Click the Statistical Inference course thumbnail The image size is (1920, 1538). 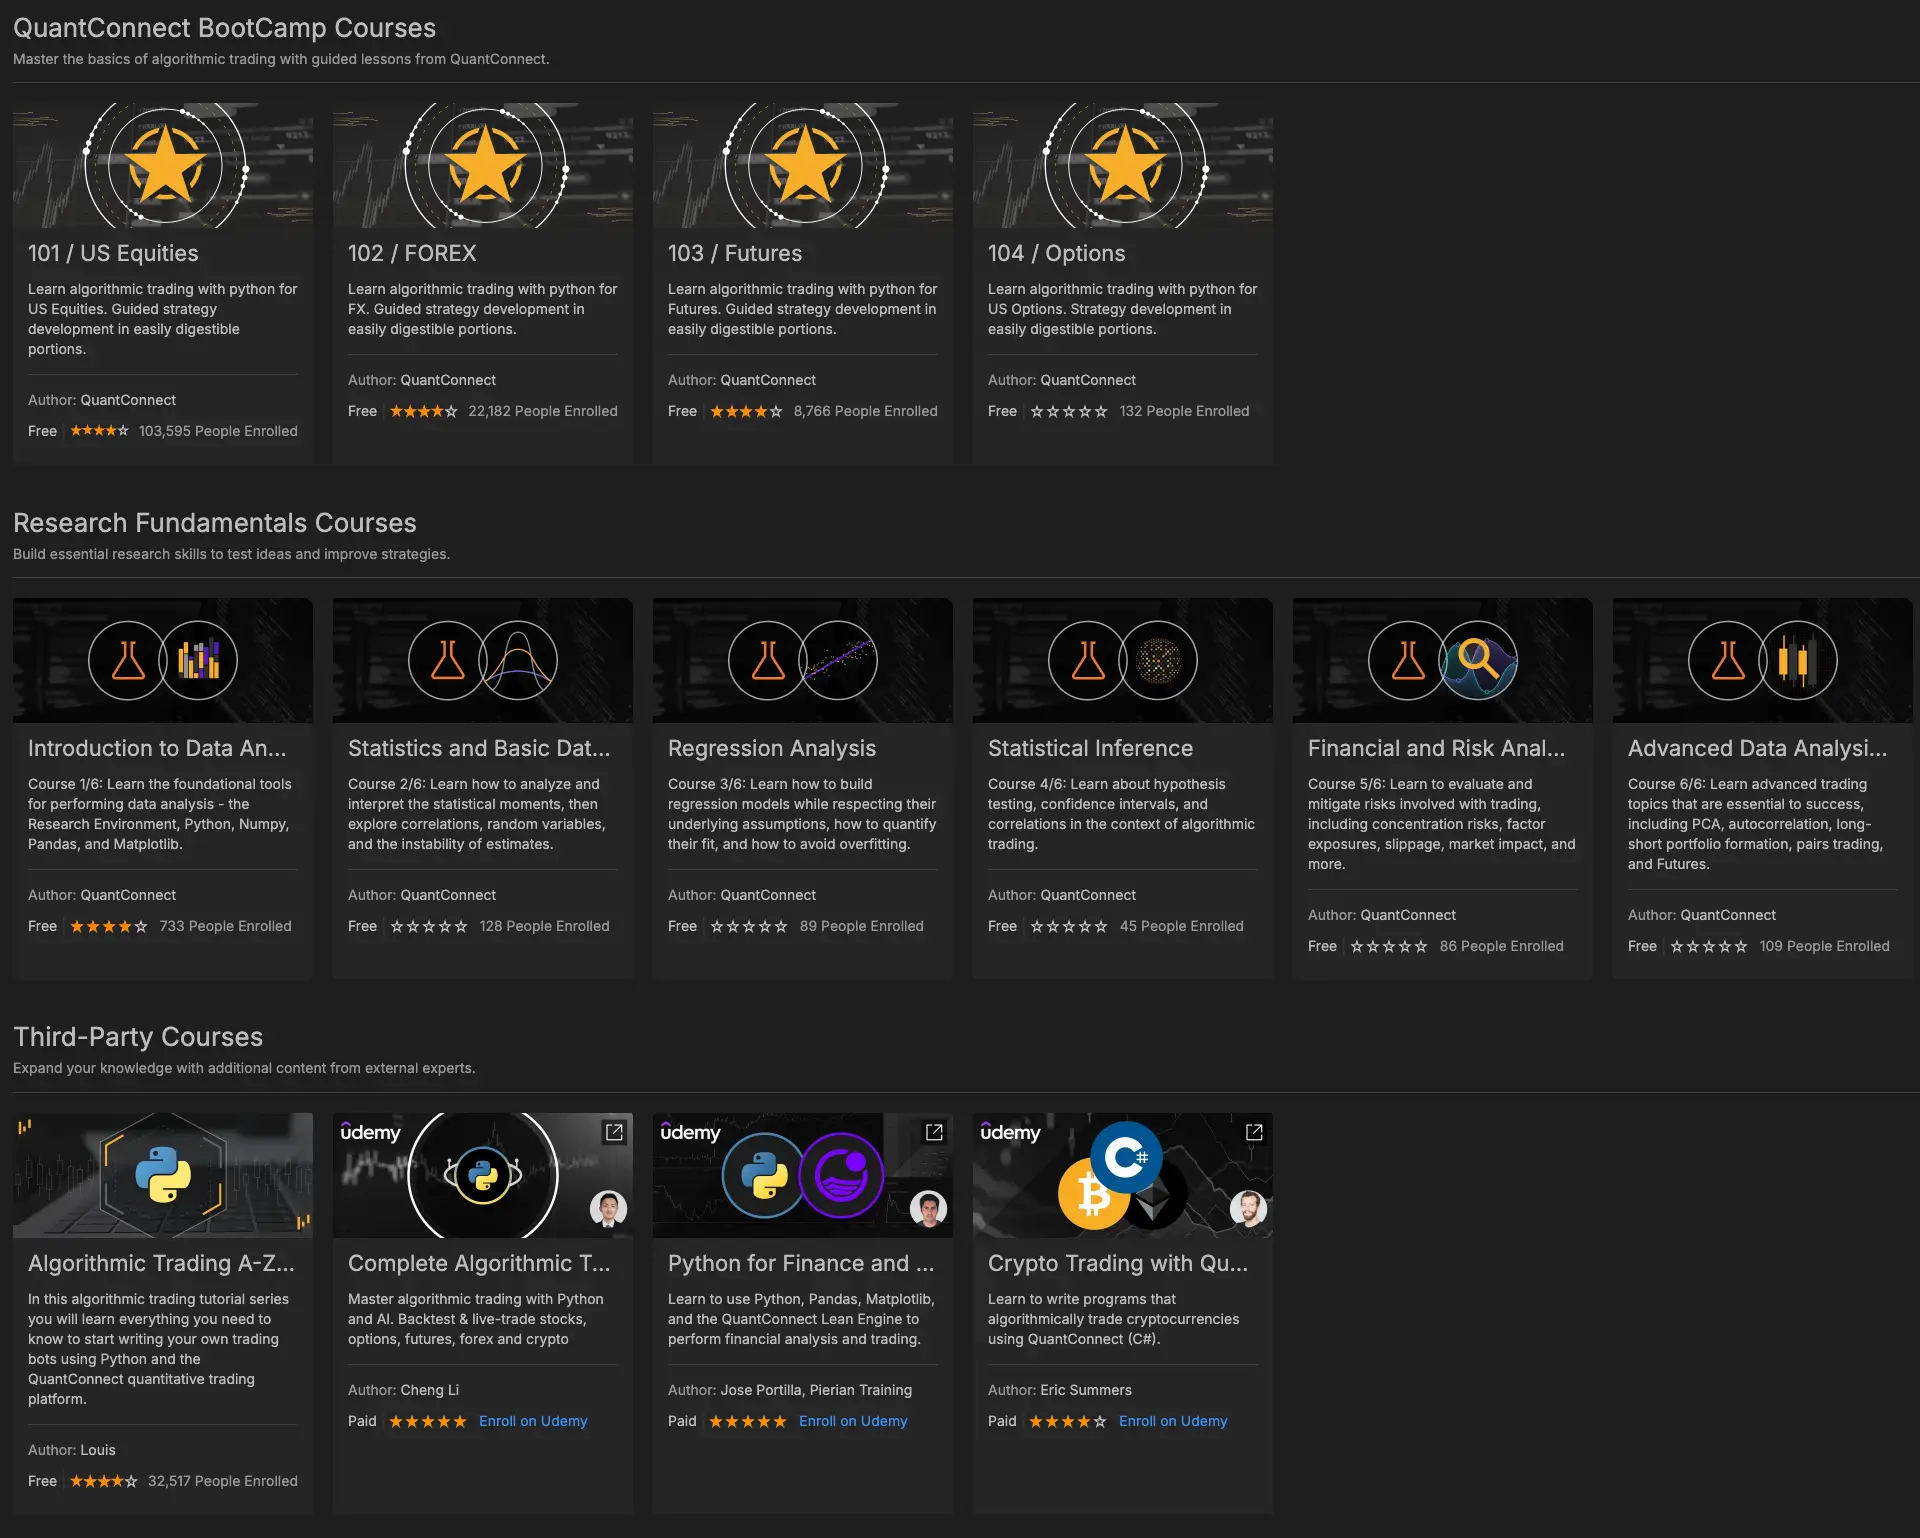pyautogui.click(x=1122, y=661)
